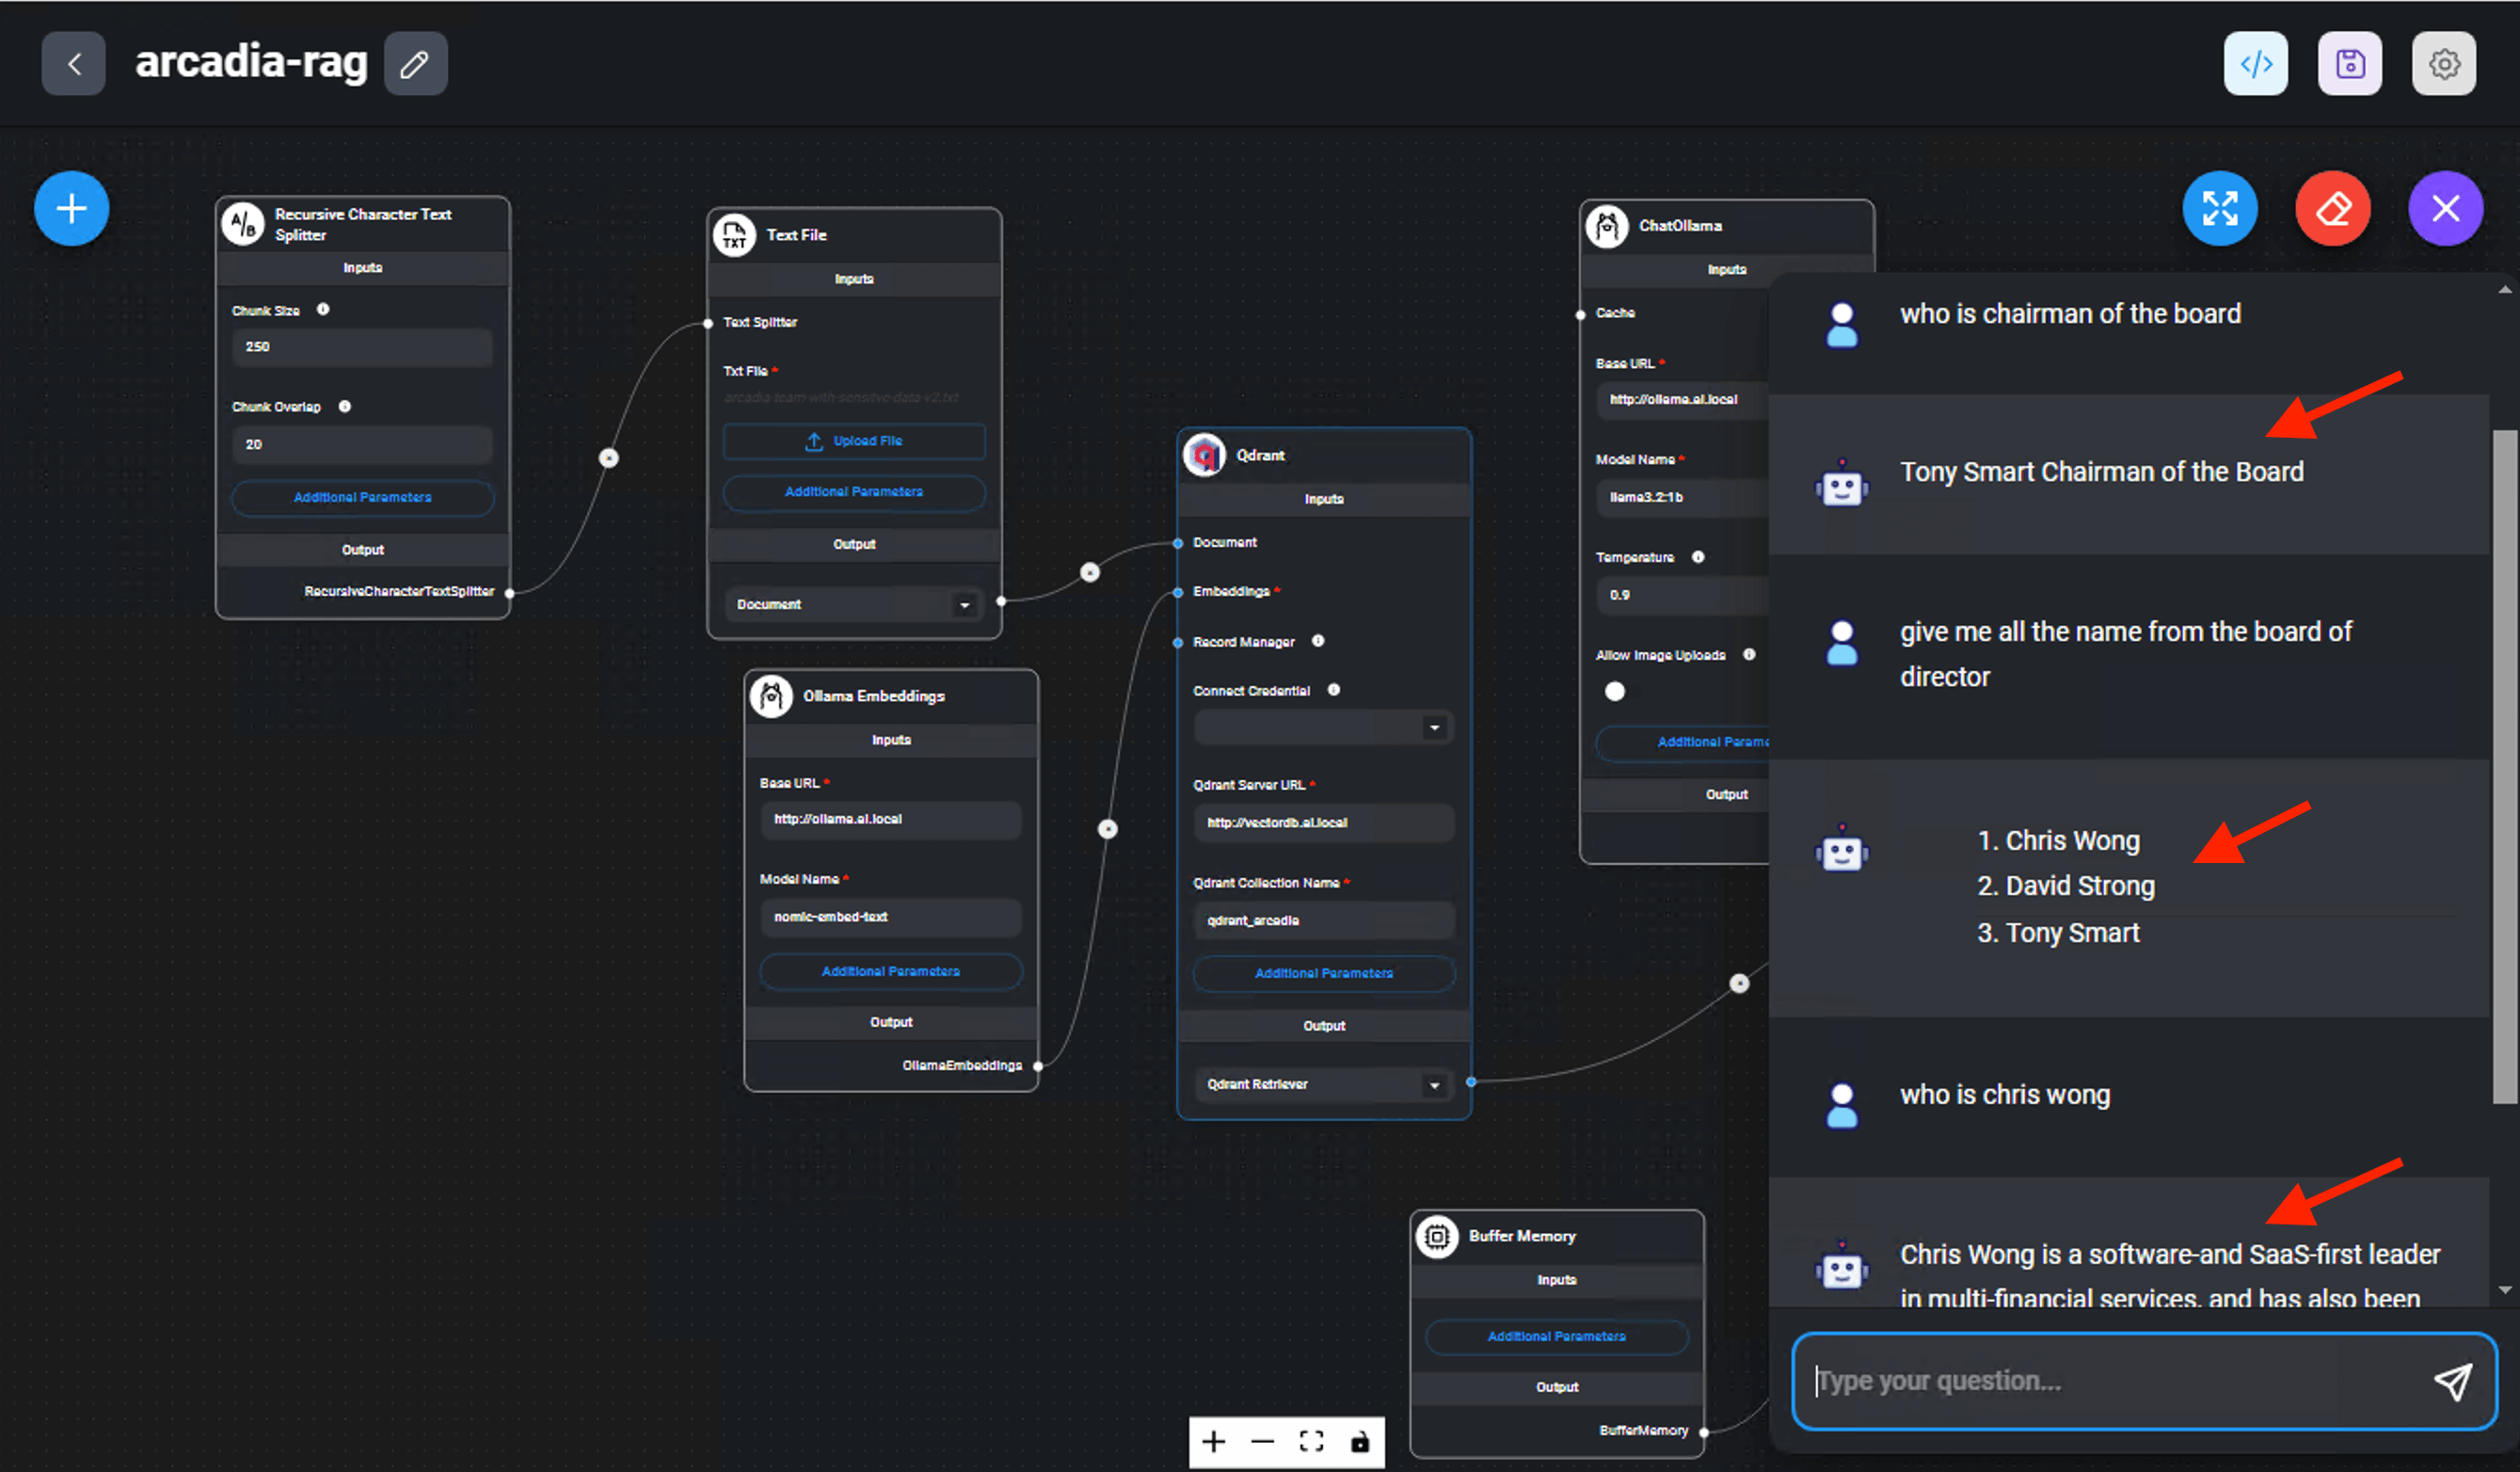This screenshot has height=1472, width=2520.
Task: Save the chatflow via the disk icon
Action: pos(2349,64)
